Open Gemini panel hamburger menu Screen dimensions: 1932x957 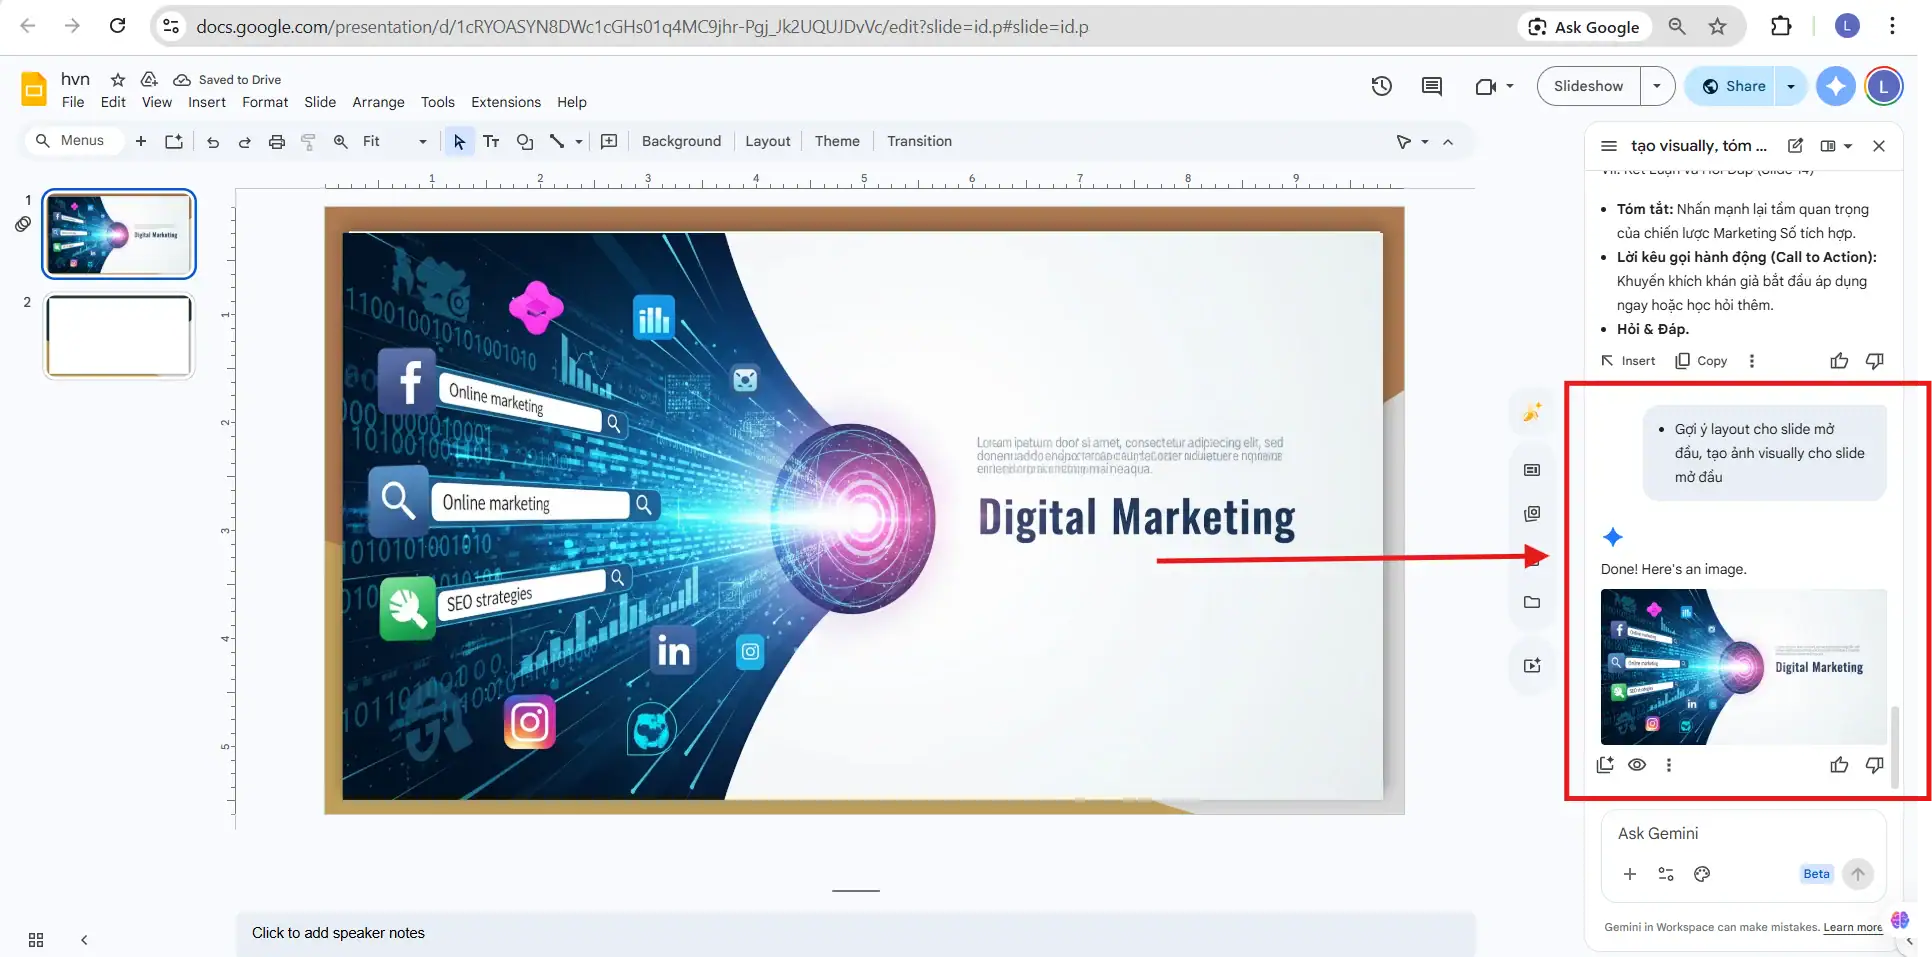coord(1609,146)
